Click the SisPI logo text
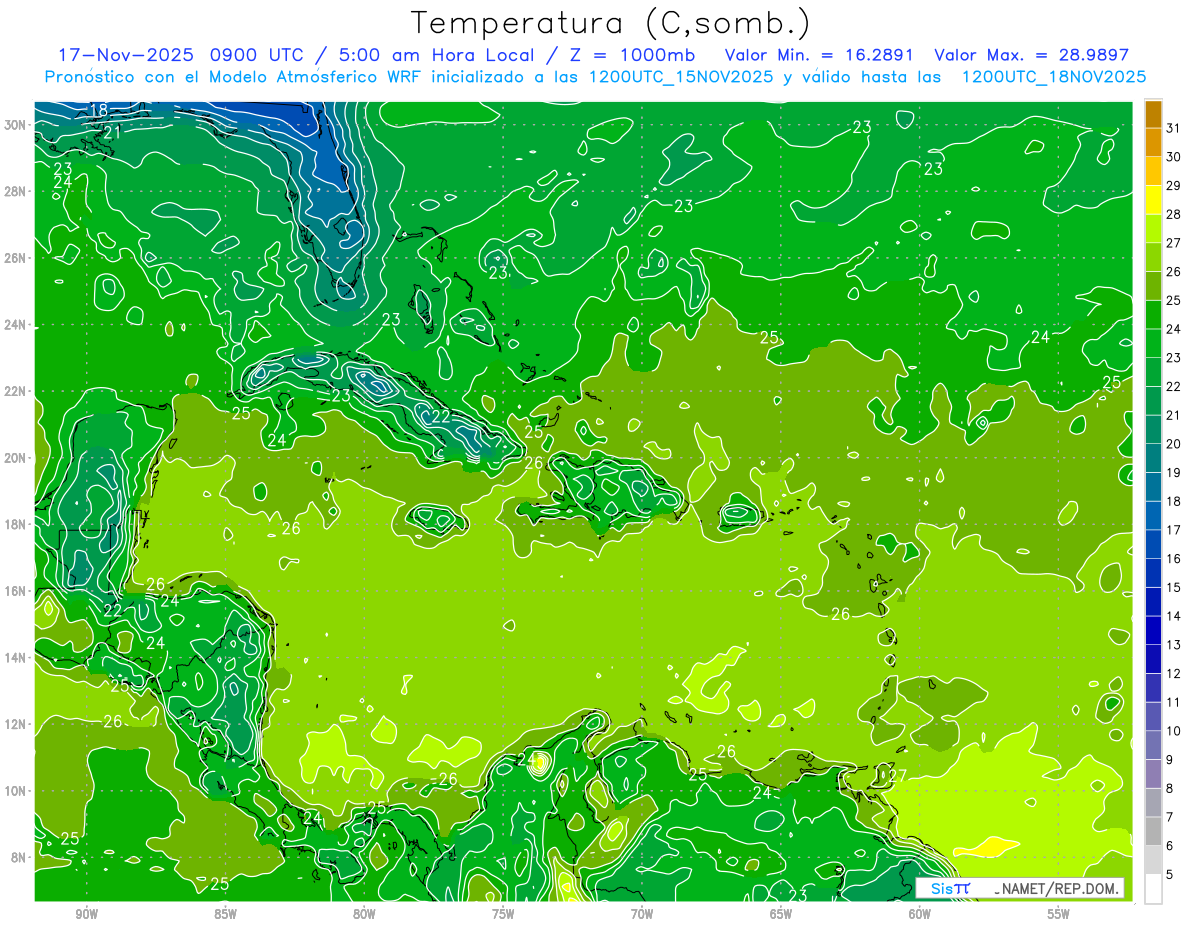This screenshot has height=927, width=1200. click(x=950, y=888)
